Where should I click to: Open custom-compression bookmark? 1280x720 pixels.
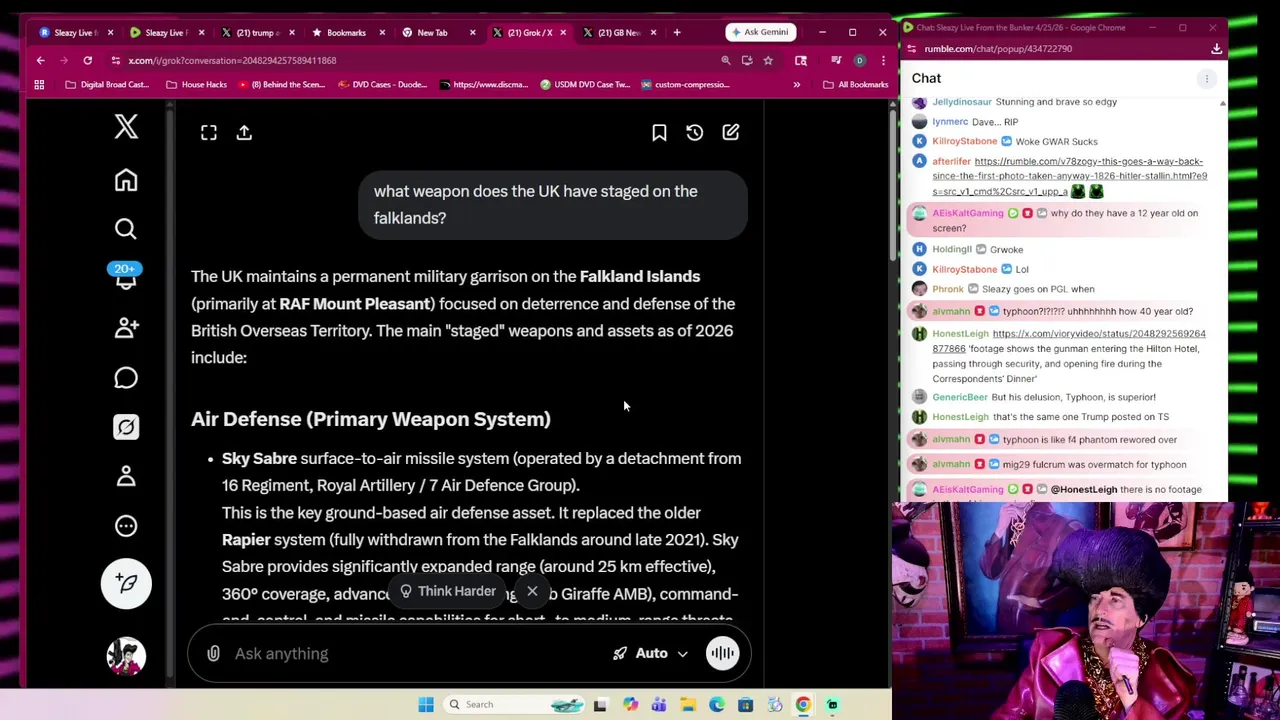[686, 85]
